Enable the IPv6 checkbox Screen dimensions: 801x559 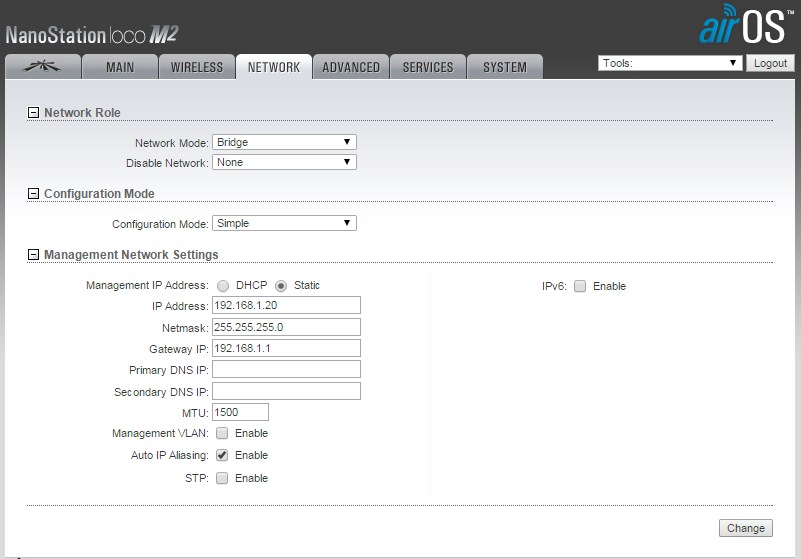(580, 286)
